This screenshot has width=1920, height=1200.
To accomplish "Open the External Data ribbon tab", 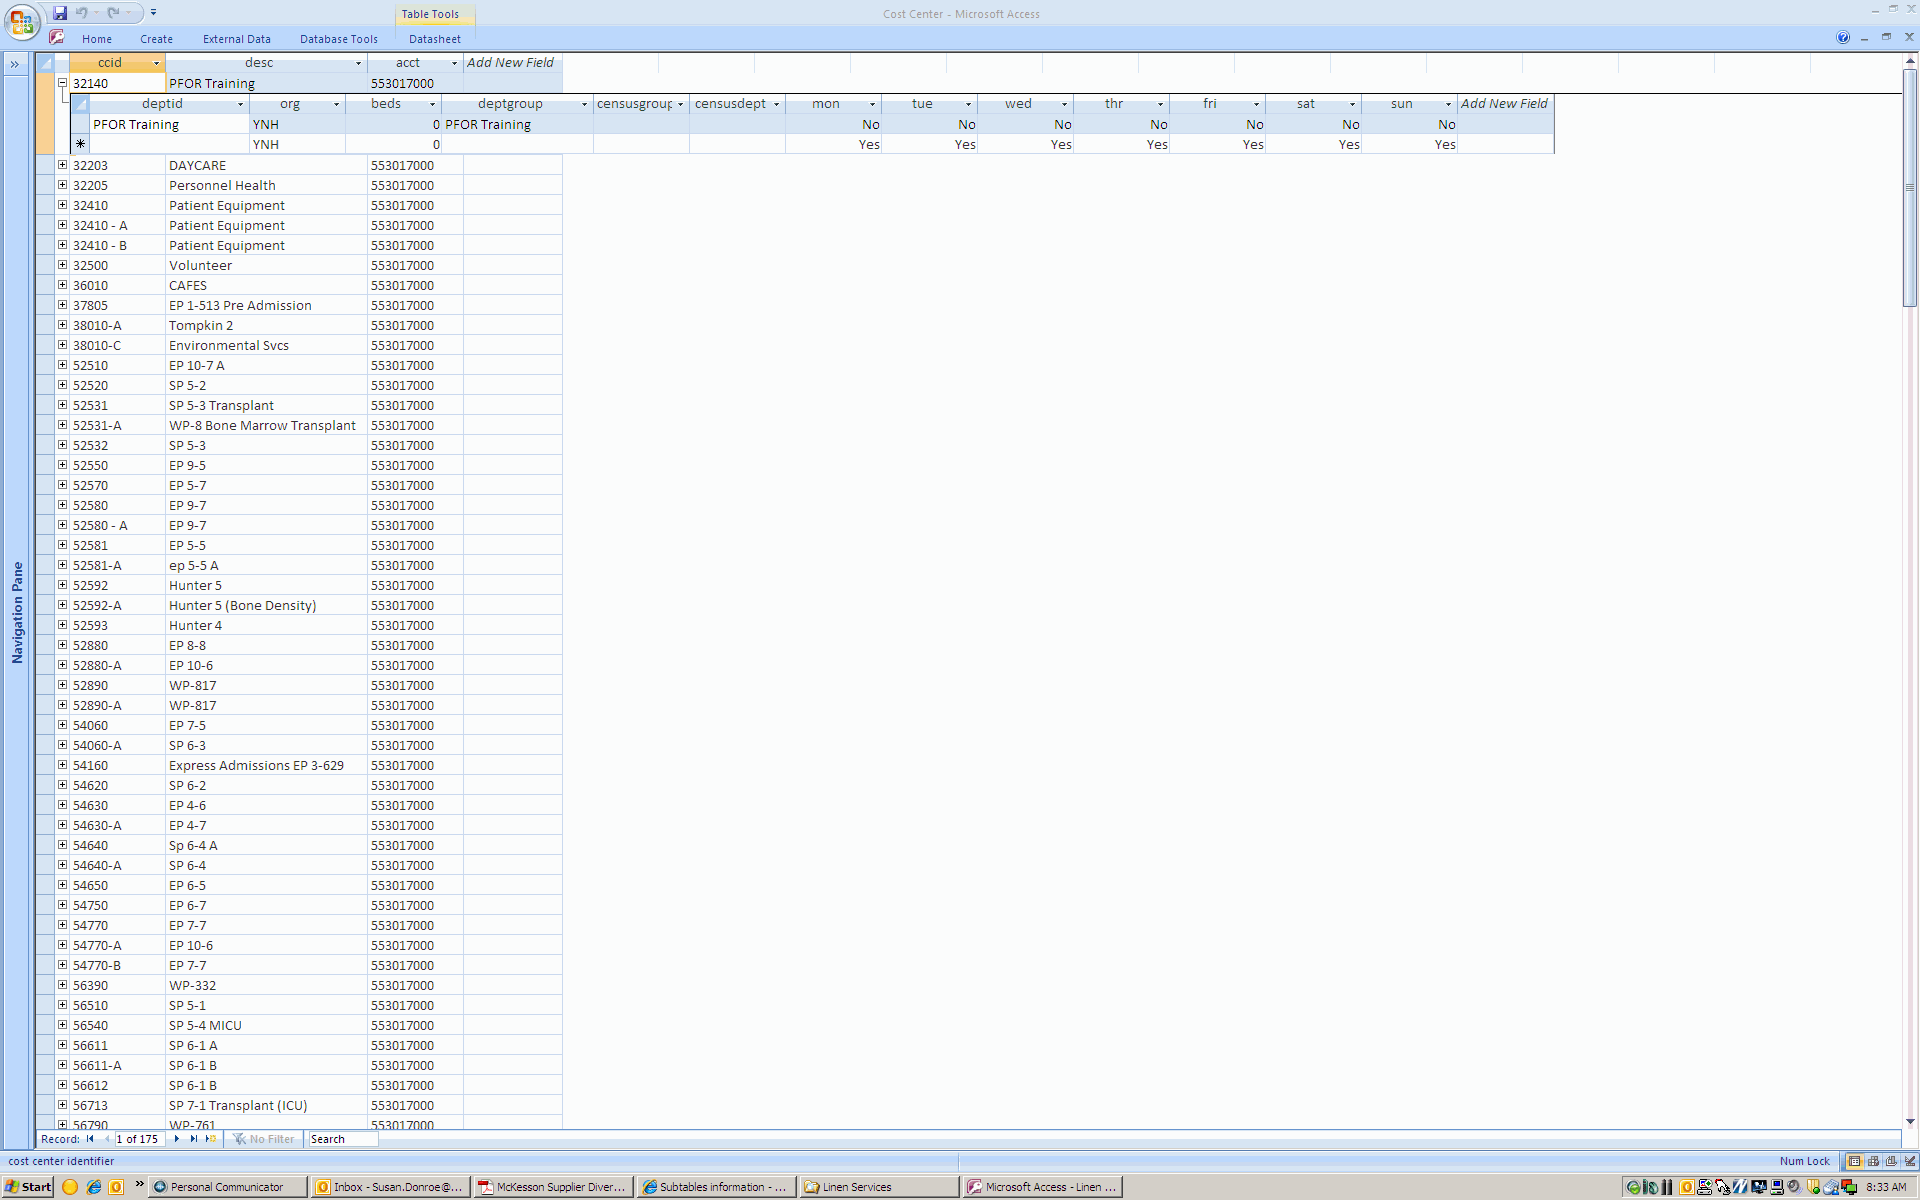I will pos(236,39).
